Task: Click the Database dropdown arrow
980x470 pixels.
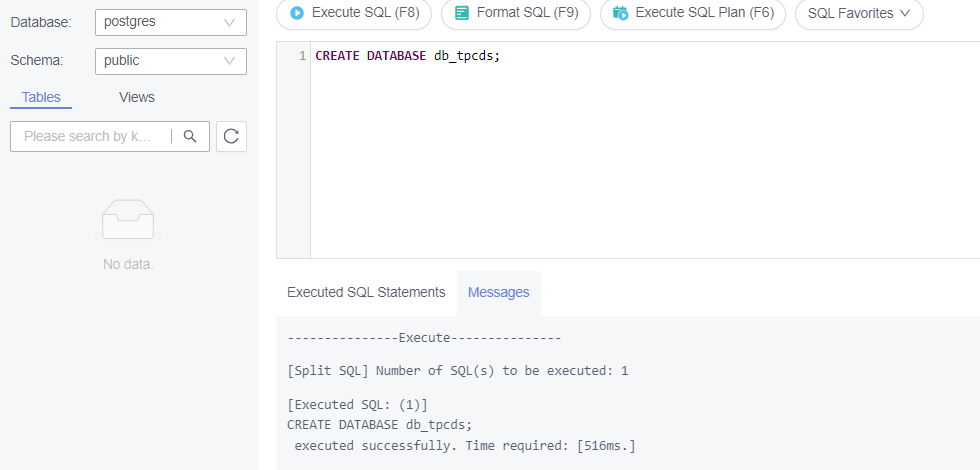Action: pos(229,22)
